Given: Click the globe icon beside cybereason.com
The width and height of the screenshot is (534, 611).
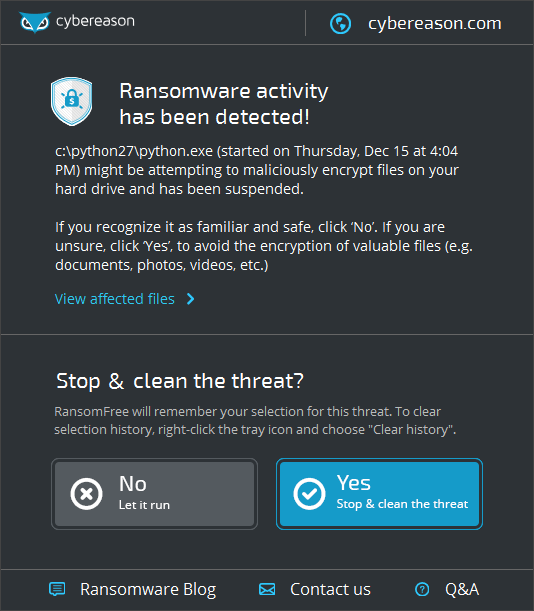Looking at the screenshot, I should (340, 24).
